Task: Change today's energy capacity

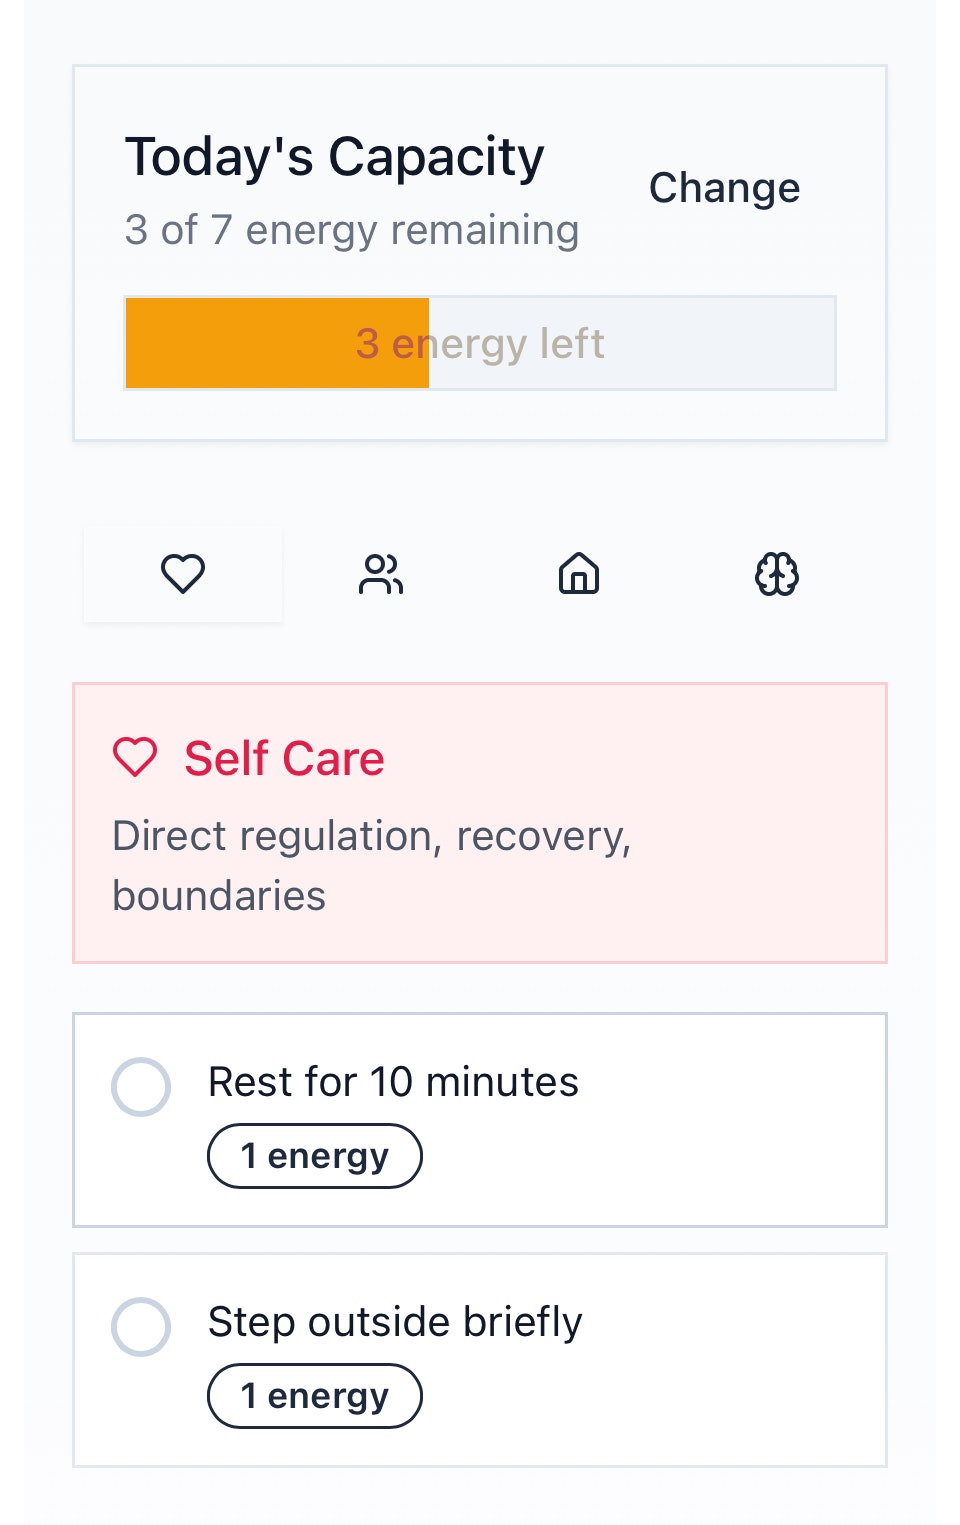Action: coord(725,188)
